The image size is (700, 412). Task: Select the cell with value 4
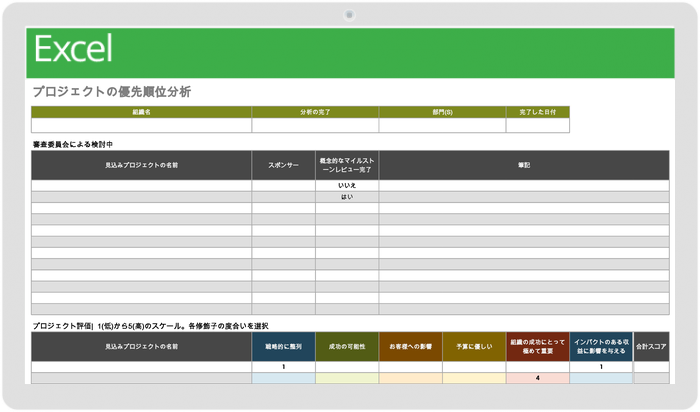point(538,378)
